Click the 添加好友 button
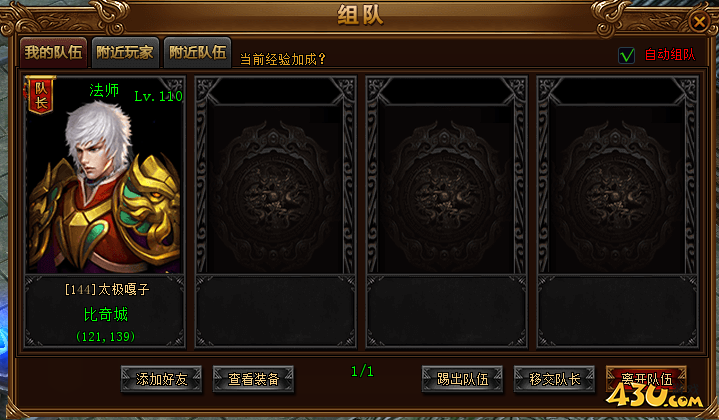 161,379
